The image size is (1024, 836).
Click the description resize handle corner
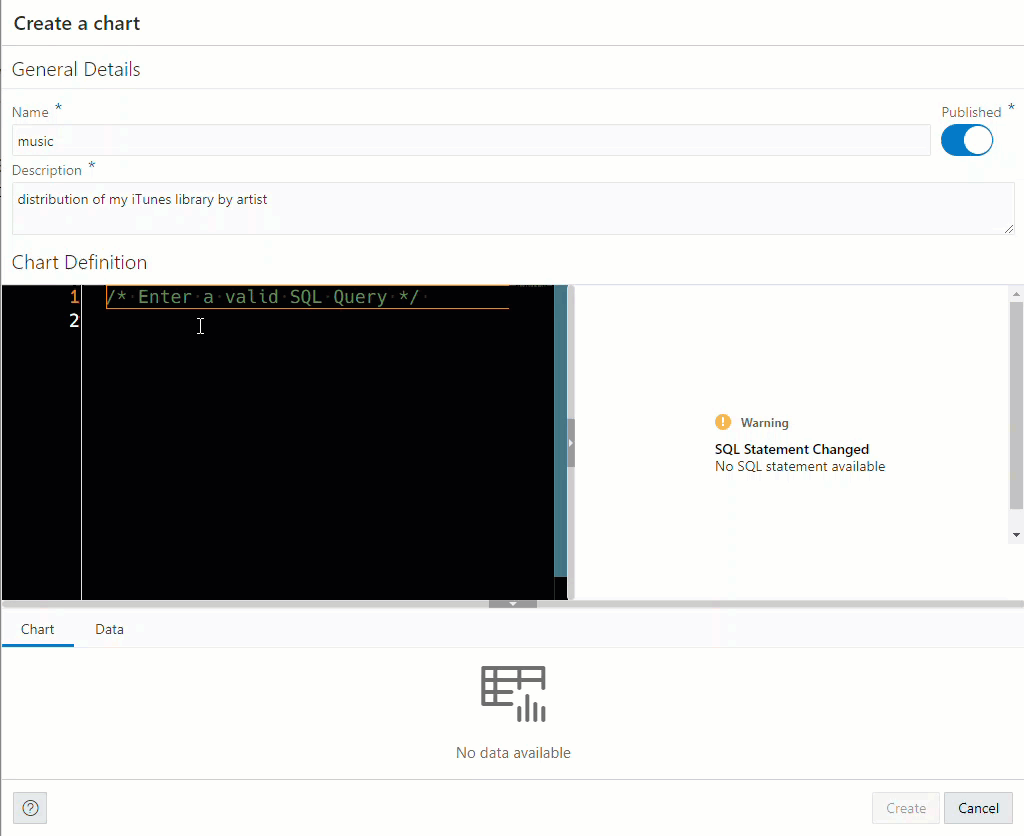click(x=1009, y=229)
